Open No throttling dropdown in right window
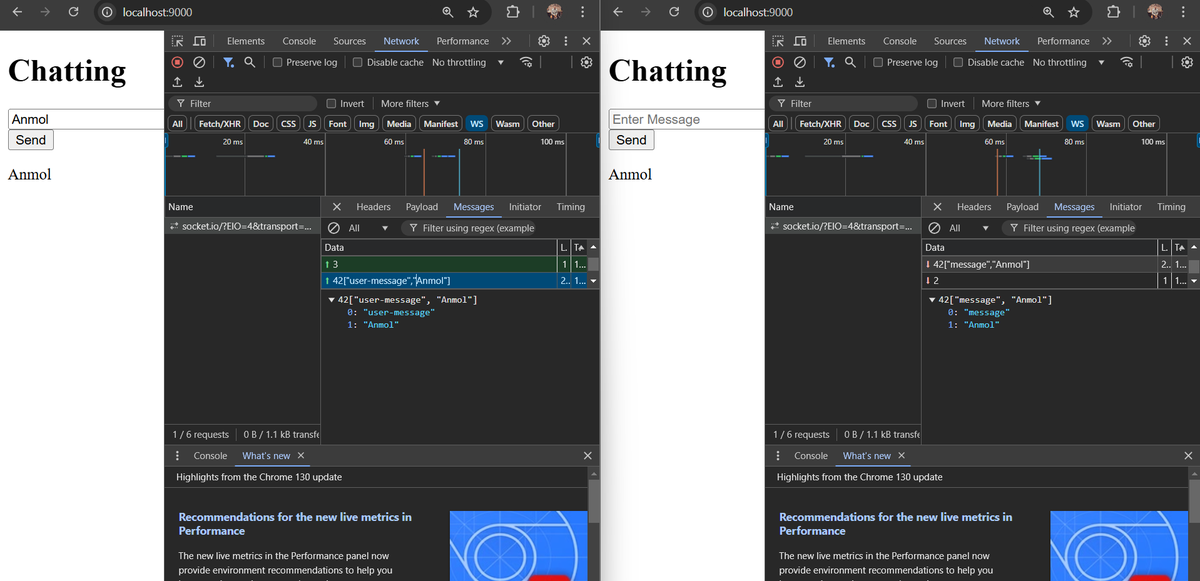 1068,62
